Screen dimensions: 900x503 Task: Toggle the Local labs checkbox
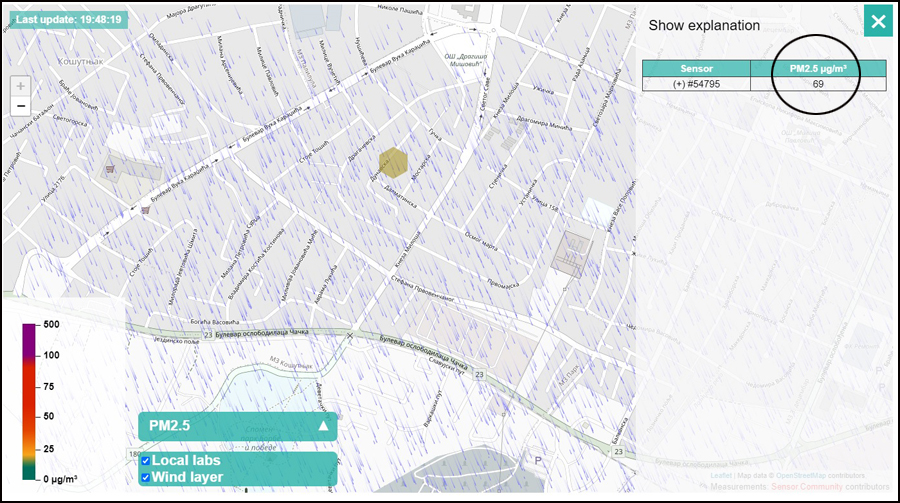click(x=146, y=461)
